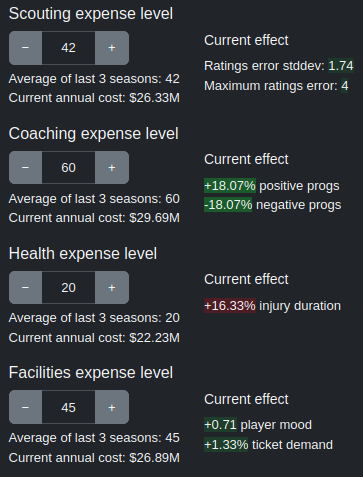Click the +18.07% positive progs badge

230,186
